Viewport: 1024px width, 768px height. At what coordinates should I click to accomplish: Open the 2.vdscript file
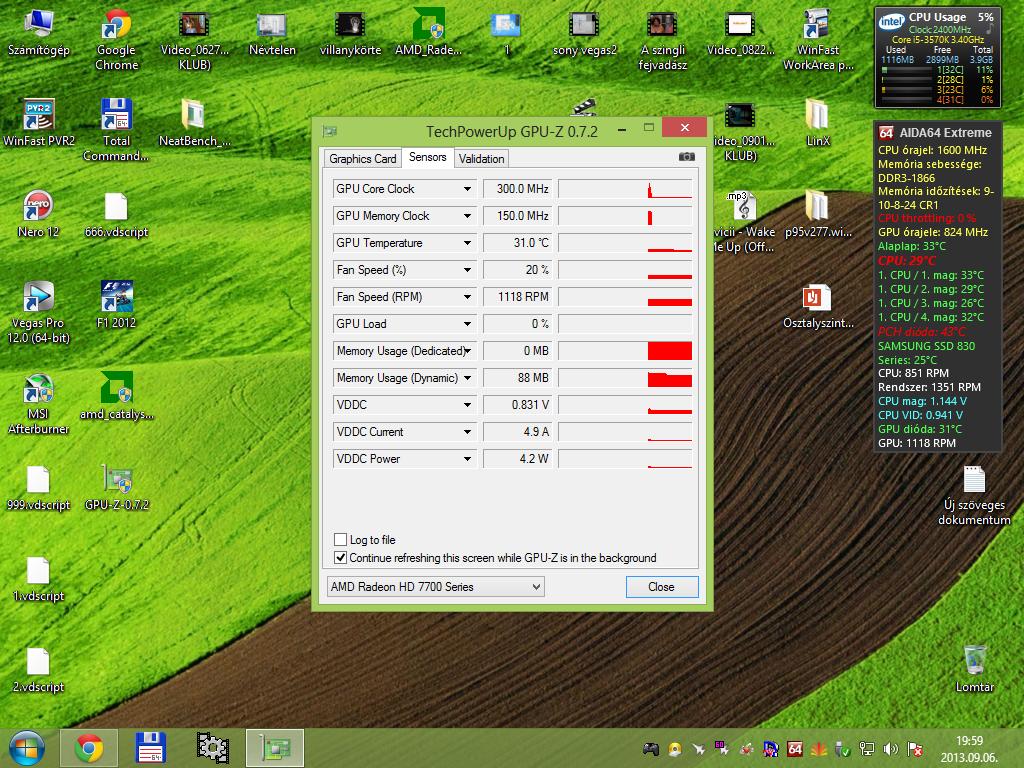[x=39, y=669]
